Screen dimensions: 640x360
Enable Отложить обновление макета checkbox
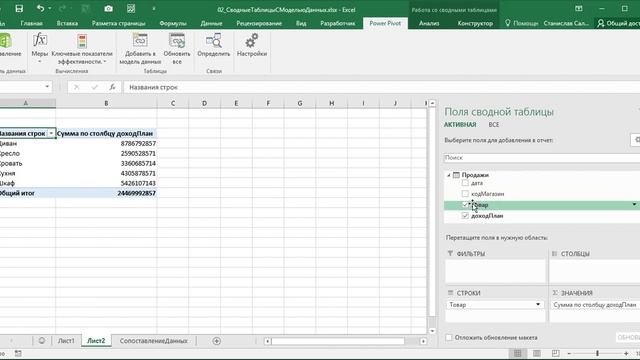pyautogui.click(x=449, y=338)
